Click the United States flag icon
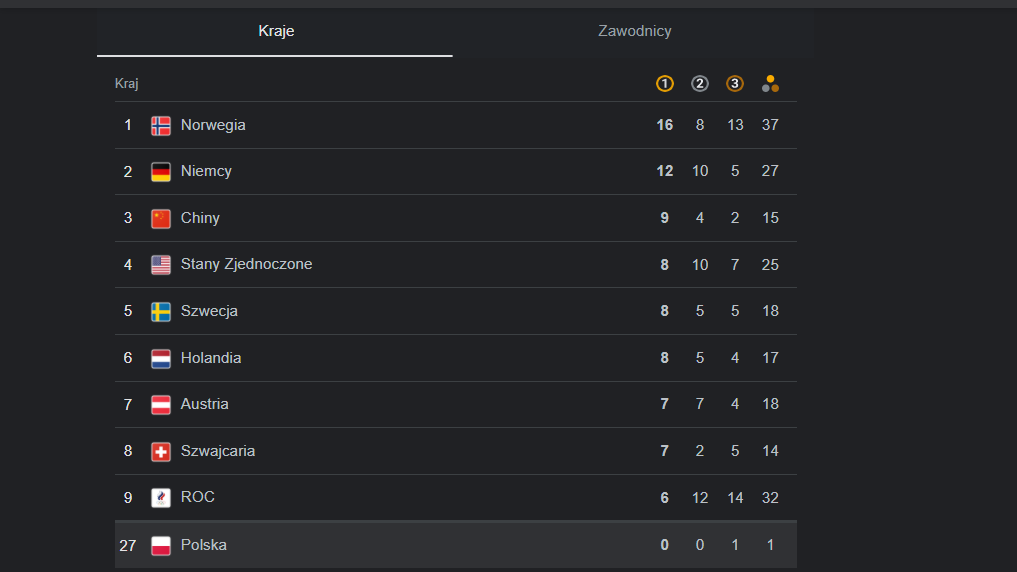The width and height of the screenshot is (1017, 572). pos(161,265)
